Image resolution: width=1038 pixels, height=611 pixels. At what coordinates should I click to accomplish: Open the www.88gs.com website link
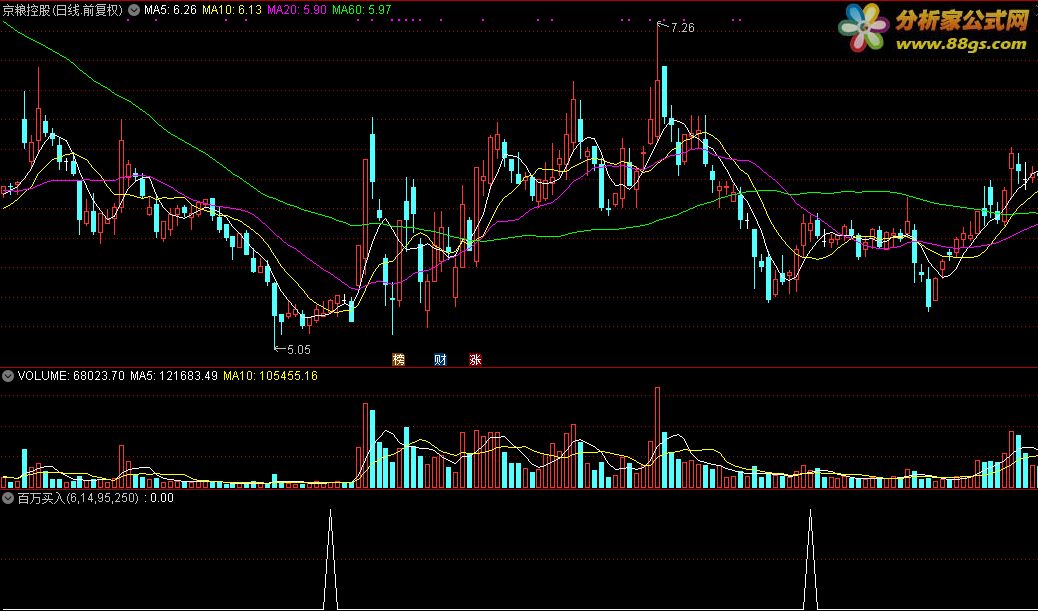tap(961, 44)
